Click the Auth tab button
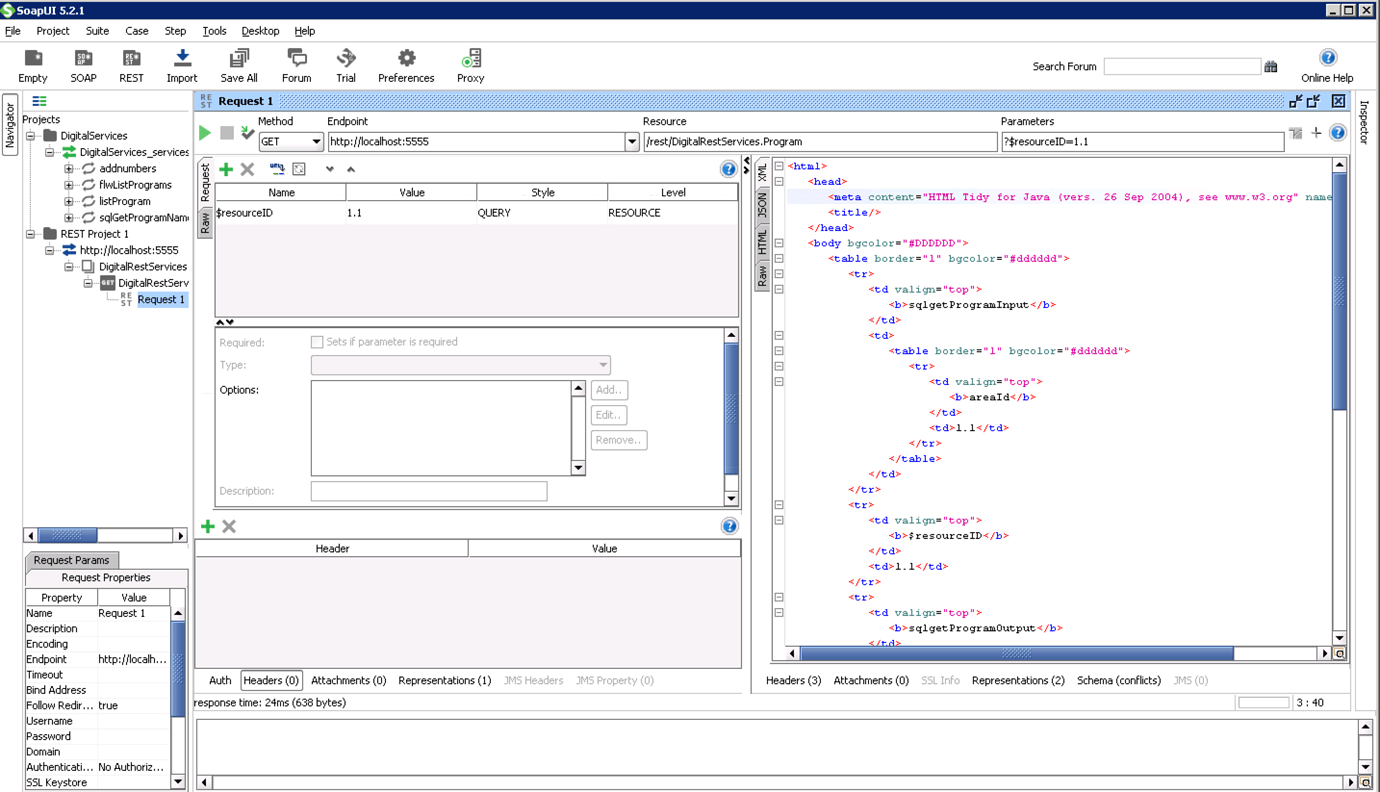 pyautogui.click(x=220, y=680)
